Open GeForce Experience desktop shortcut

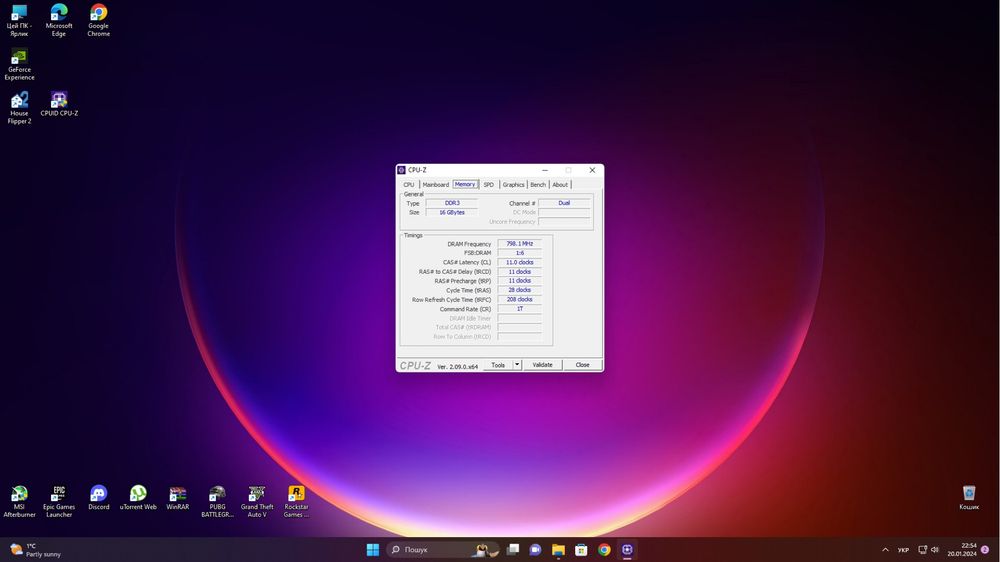pos(19,58)
